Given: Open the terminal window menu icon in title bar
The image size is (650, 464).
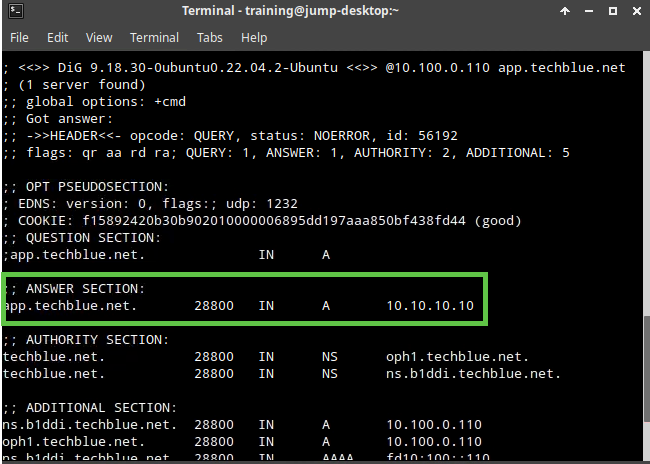Looking at the screenshot, I should pos(15,11).
